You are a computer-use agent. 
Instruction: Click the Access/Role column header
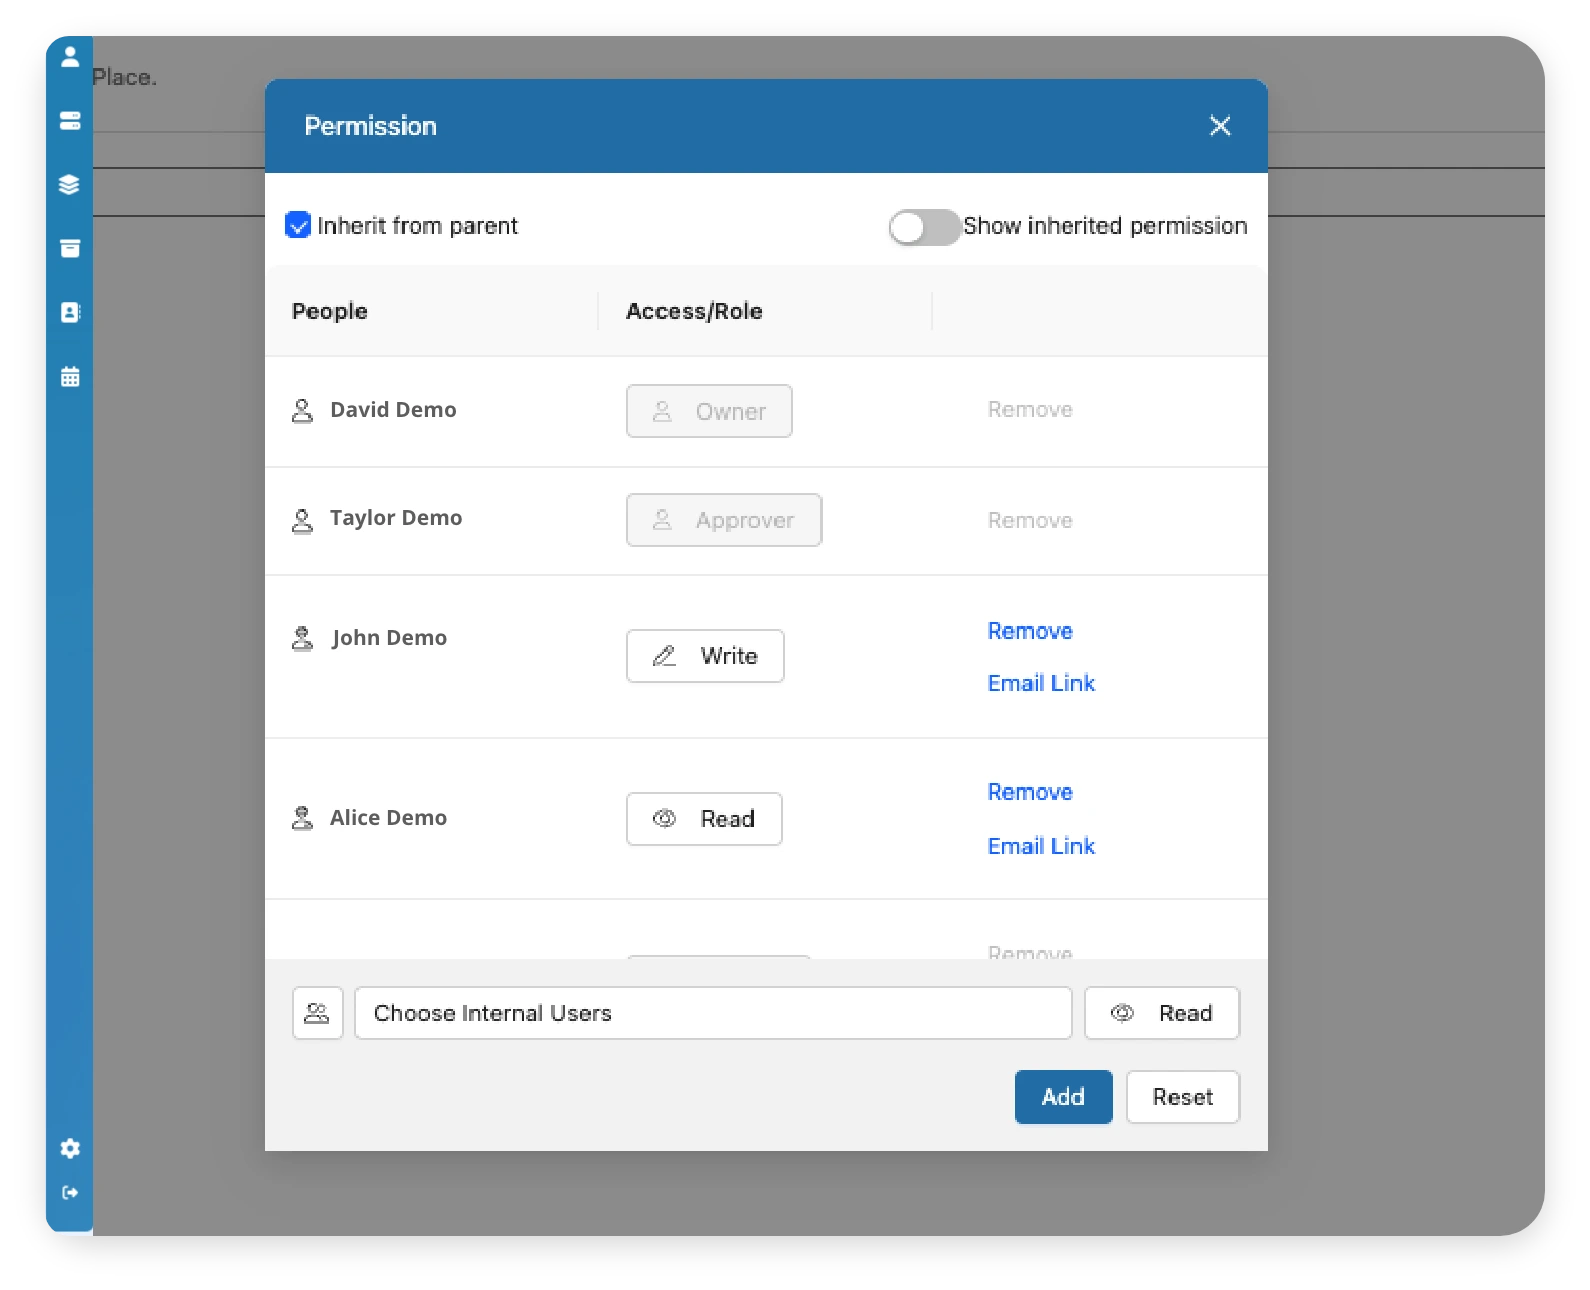point(694,311)
